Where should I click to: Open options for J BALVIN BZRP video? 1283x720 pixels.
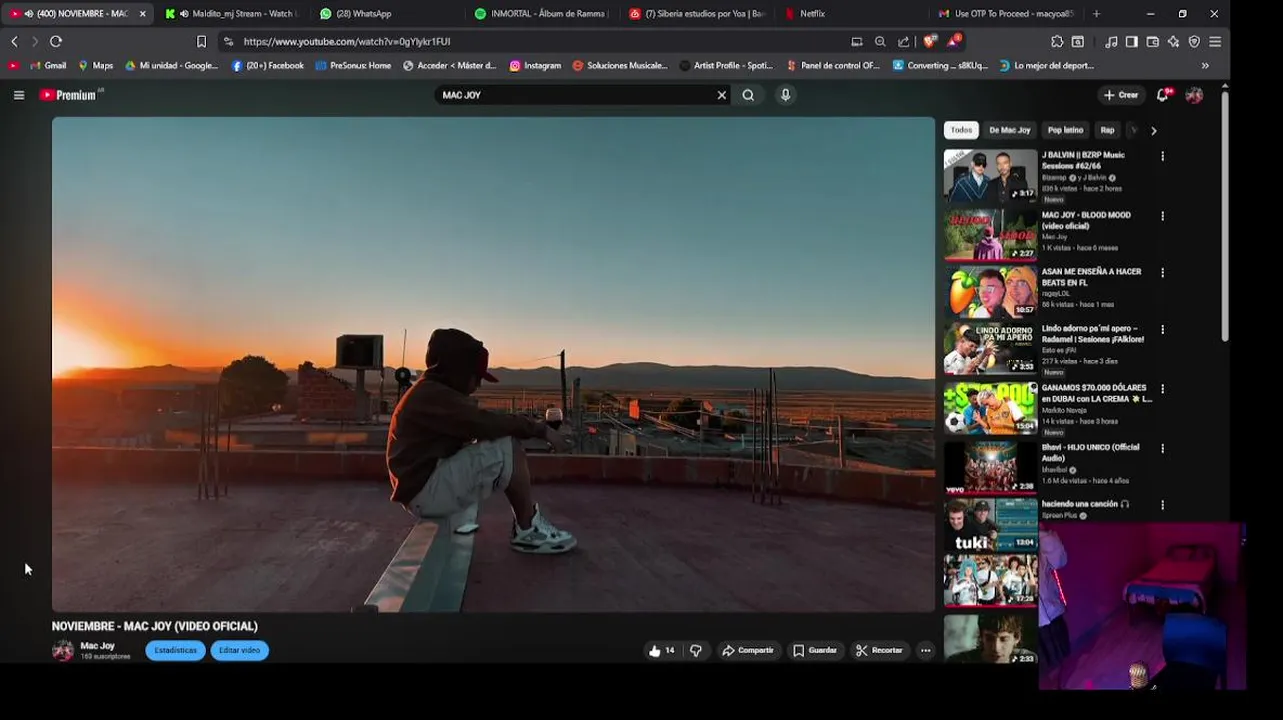click(1162, 156)
